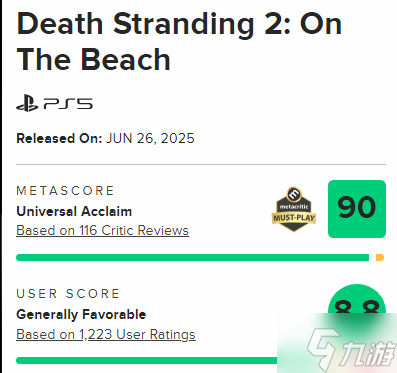Click the Released On label
397x373 pixels.
[59, 138]
